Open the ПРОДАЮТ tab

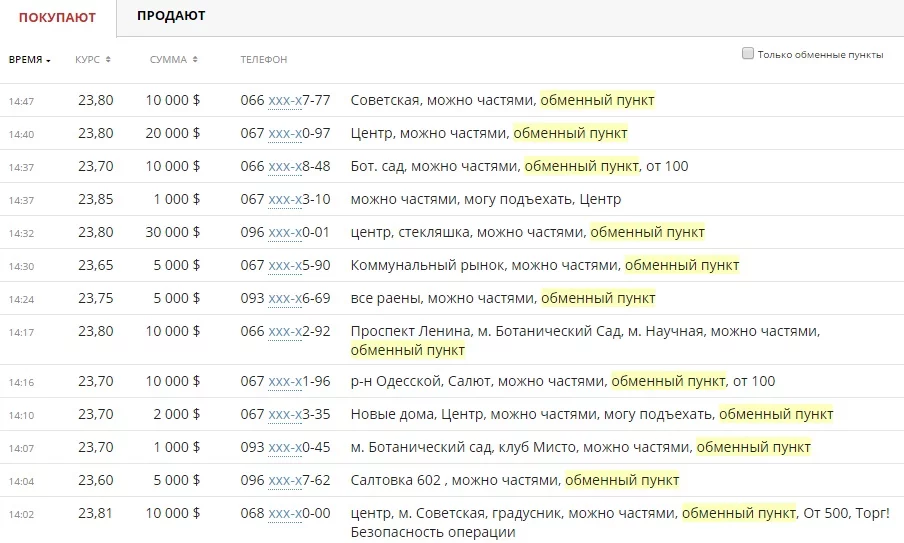point(171,17)
